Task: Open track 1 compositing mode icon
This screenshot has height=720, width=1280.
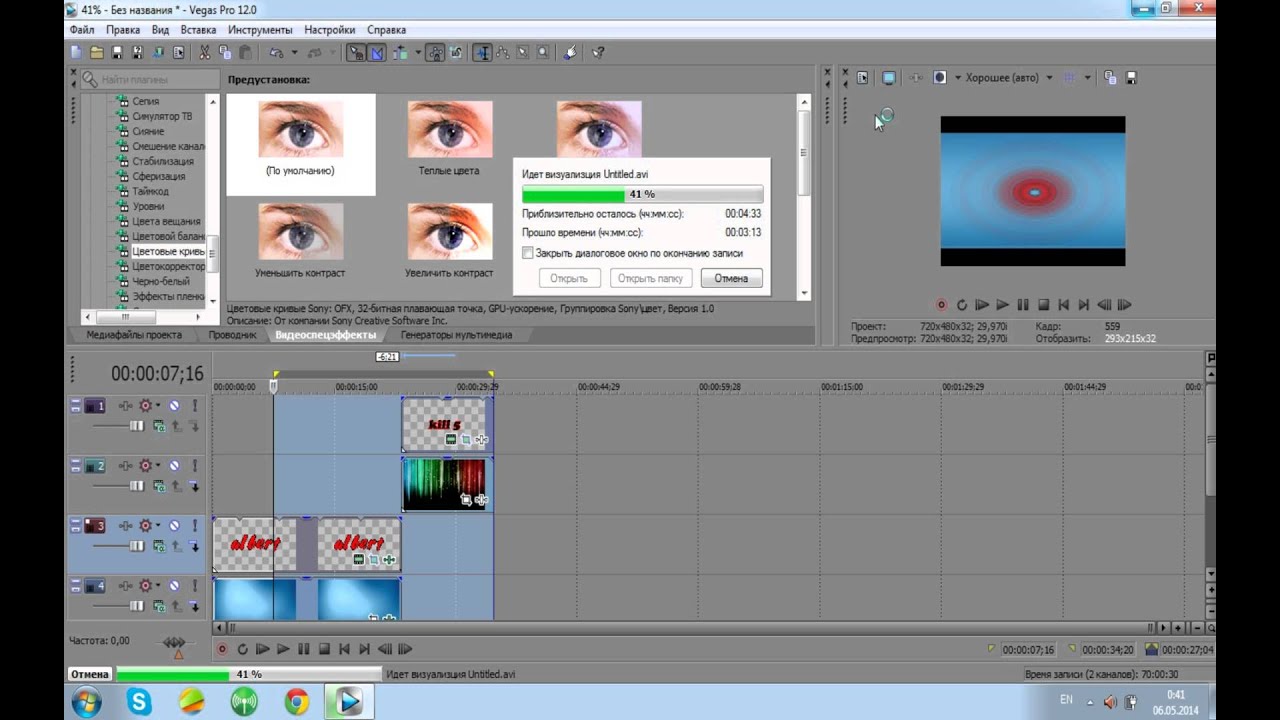Action: tap(159, 426)
